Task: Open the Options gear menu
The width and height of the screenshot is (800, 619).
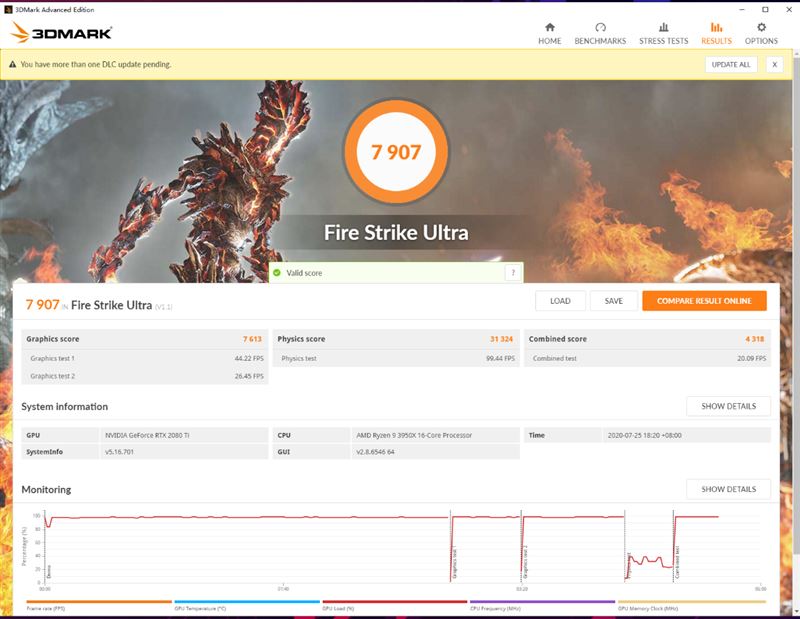Action: pos(761,34)
